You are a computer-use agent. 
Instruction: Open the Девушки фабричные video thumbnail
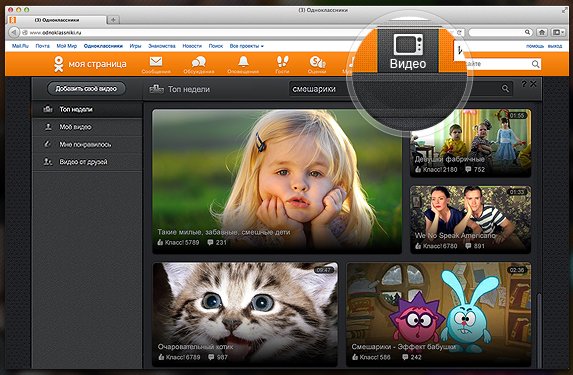[x=470, y=143]
